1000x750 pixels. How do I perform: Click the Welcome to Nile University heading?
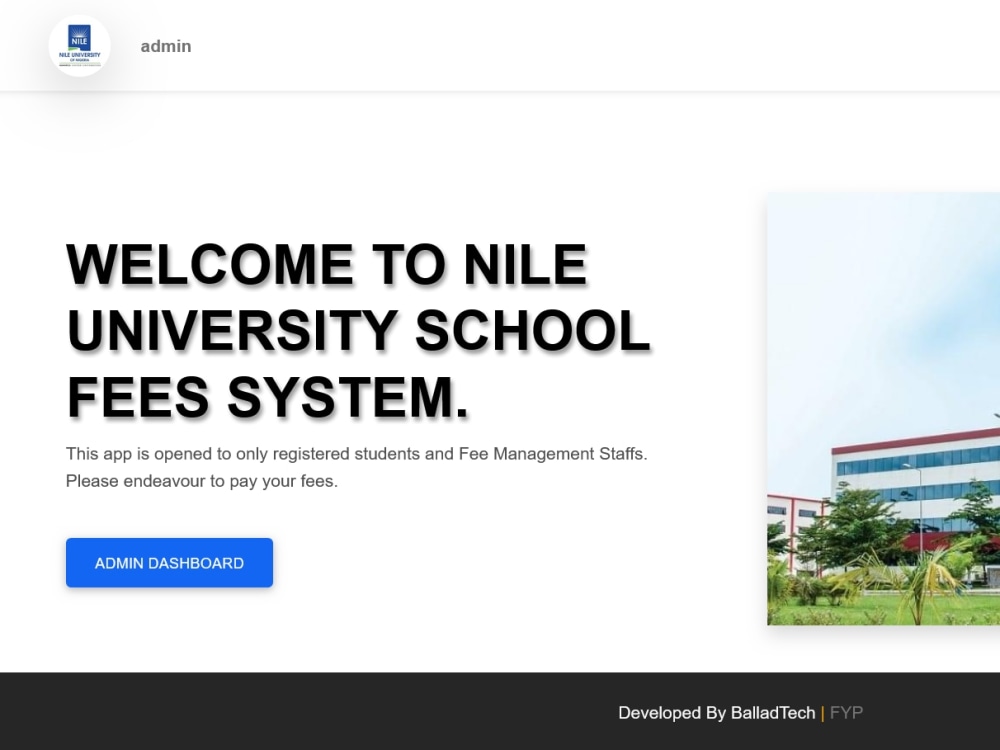point(358,330)
